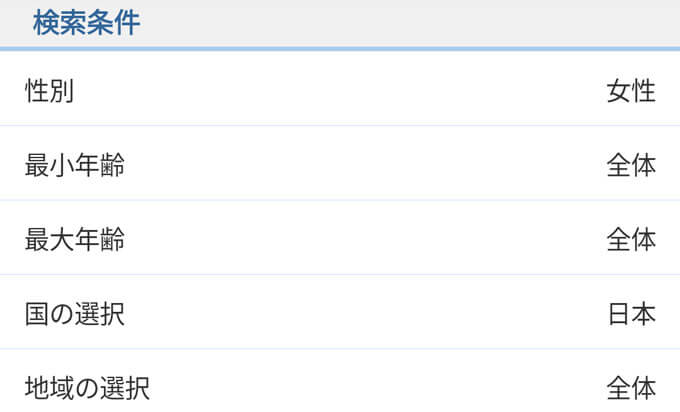Tap the 最小年齢 label
Image resolution: width=680 pixels, height=412 pixels.
[75, 165]
